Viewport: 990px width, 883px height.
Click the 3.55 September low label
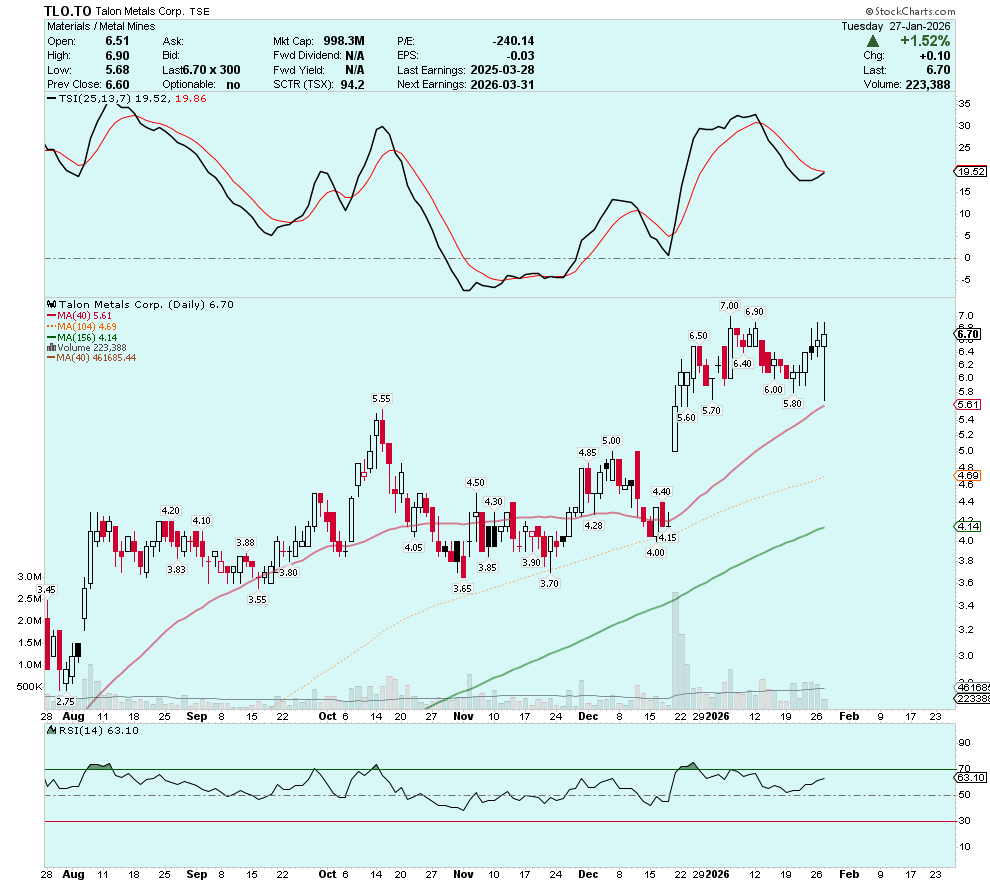257,600
